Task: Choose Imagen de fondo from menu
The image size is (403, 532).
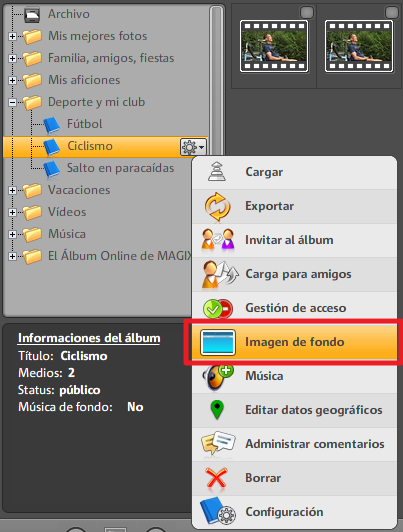Action: coord(294,342)
